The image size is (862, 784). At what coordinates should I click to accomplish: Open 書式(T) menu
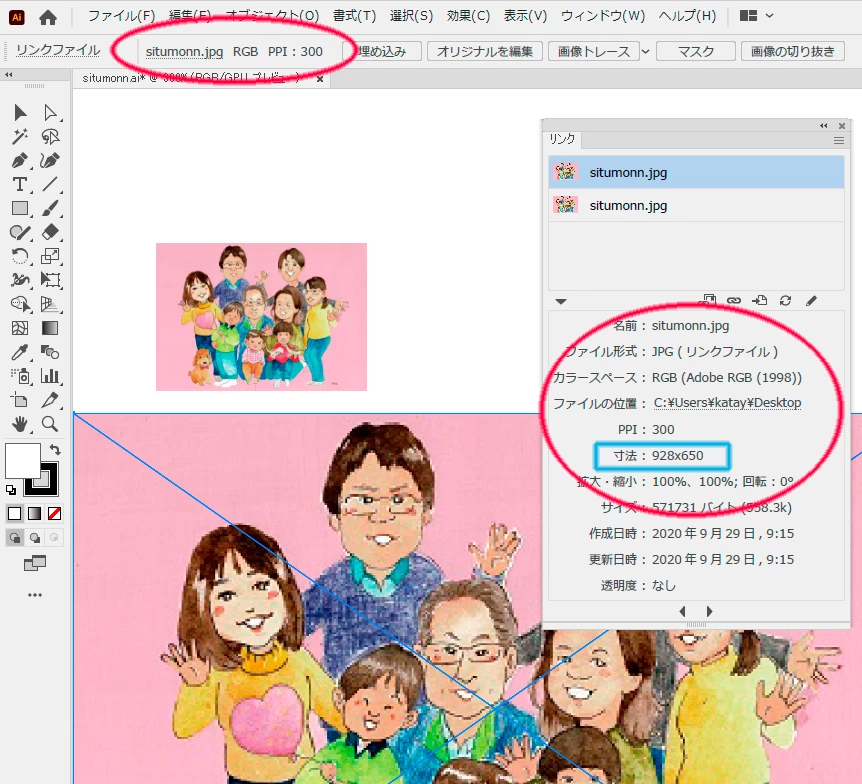coord(355,15)
